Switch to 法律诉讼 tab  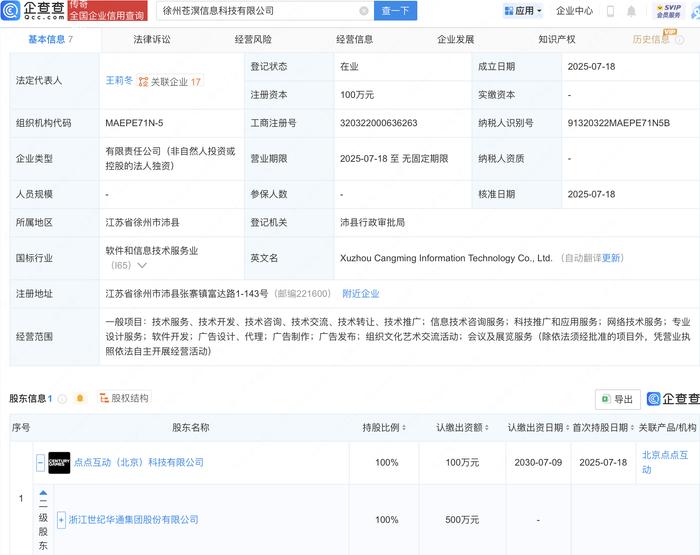click(152, 40)
